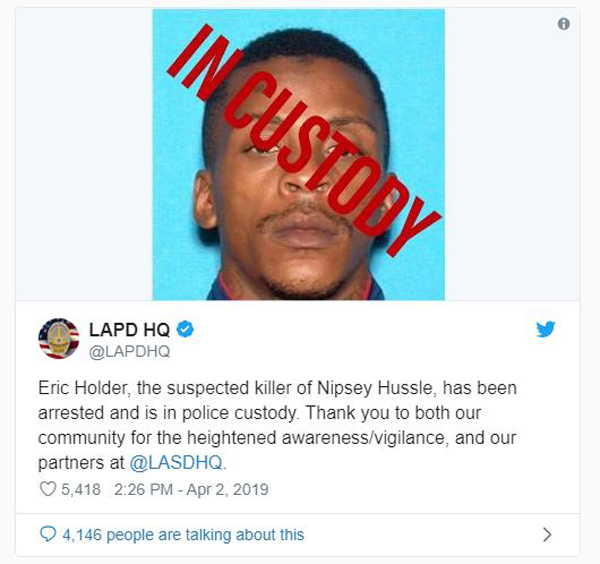
Task: Click the info icon on the tweet card
Action: (x=563, y=24)
